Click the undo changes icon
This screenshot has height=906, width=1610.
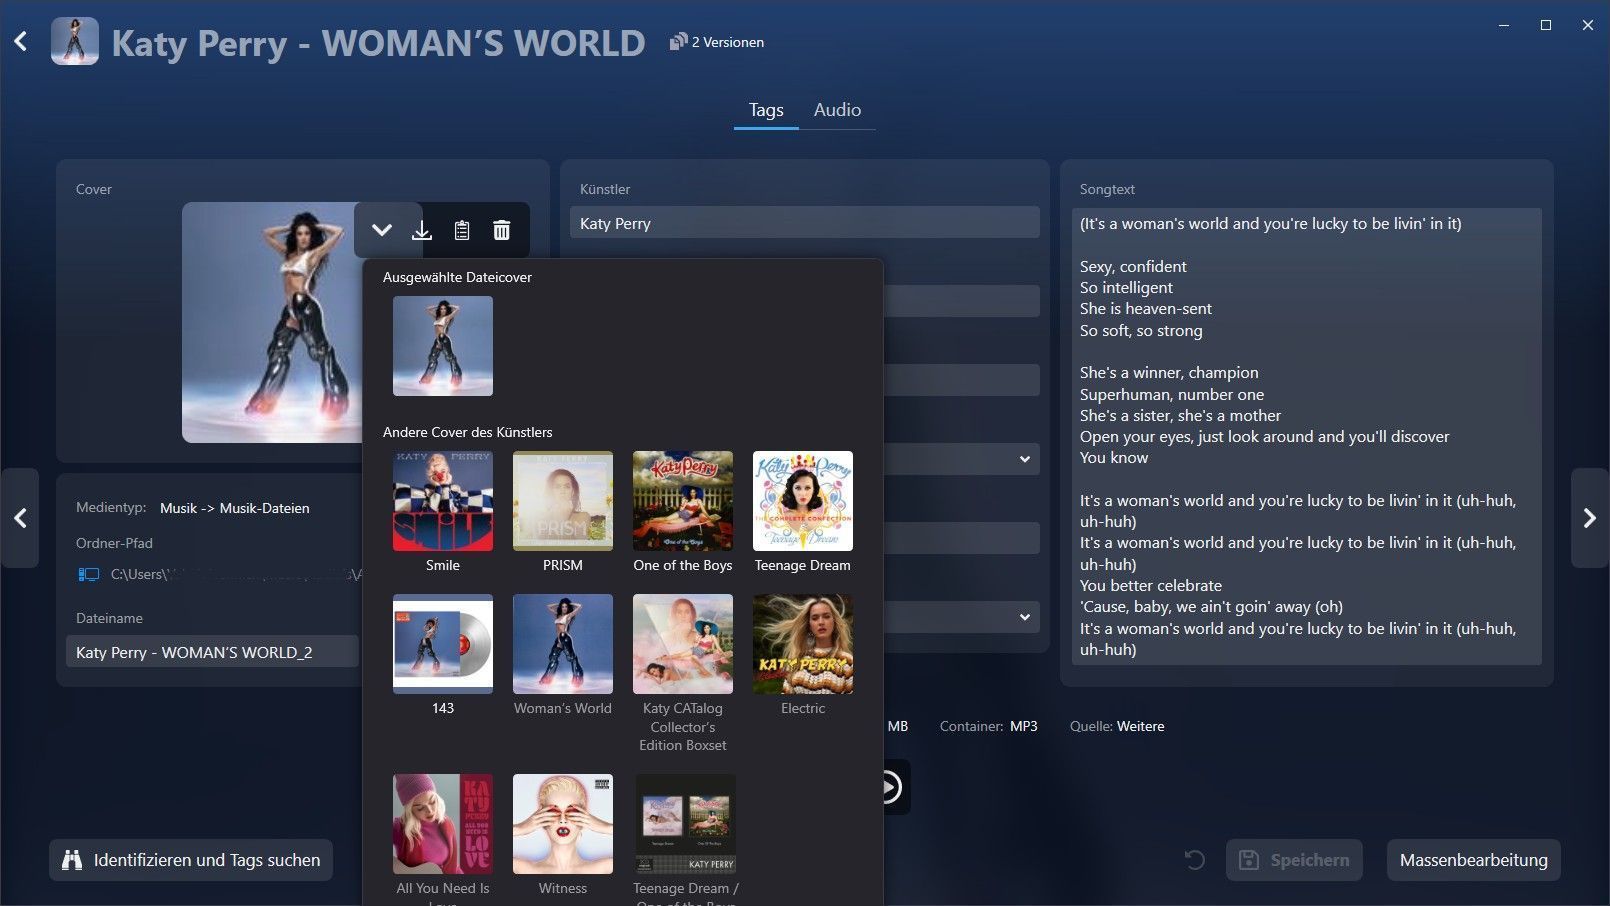click(x=1194, y=860)
